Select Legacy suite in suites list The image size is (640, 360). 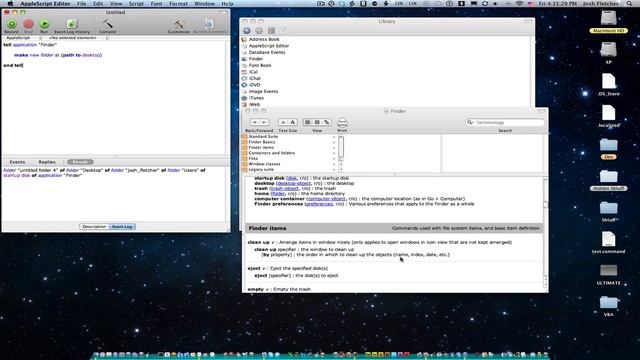click(x=261, y=169)
